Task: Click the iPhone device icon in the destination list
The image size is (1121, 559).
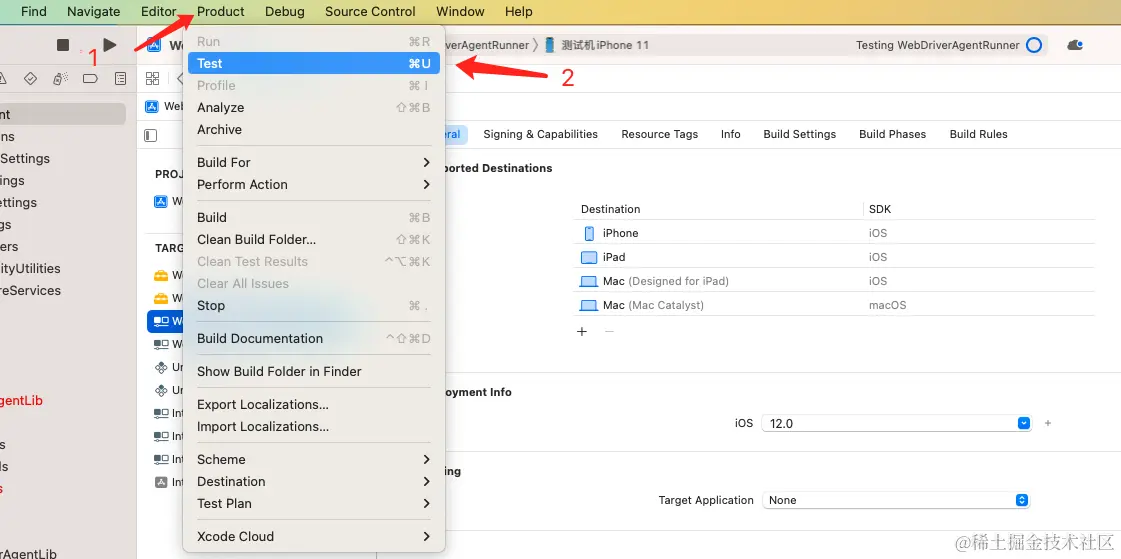Action: coord(589,233)
